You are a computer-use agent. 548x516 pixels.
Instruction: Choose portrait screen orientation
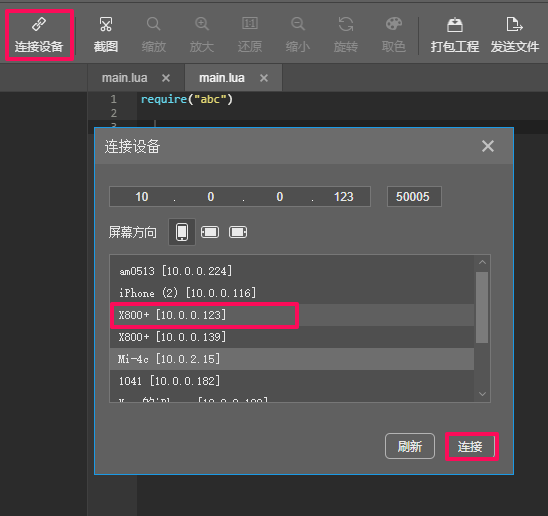(x=182, y=232)
